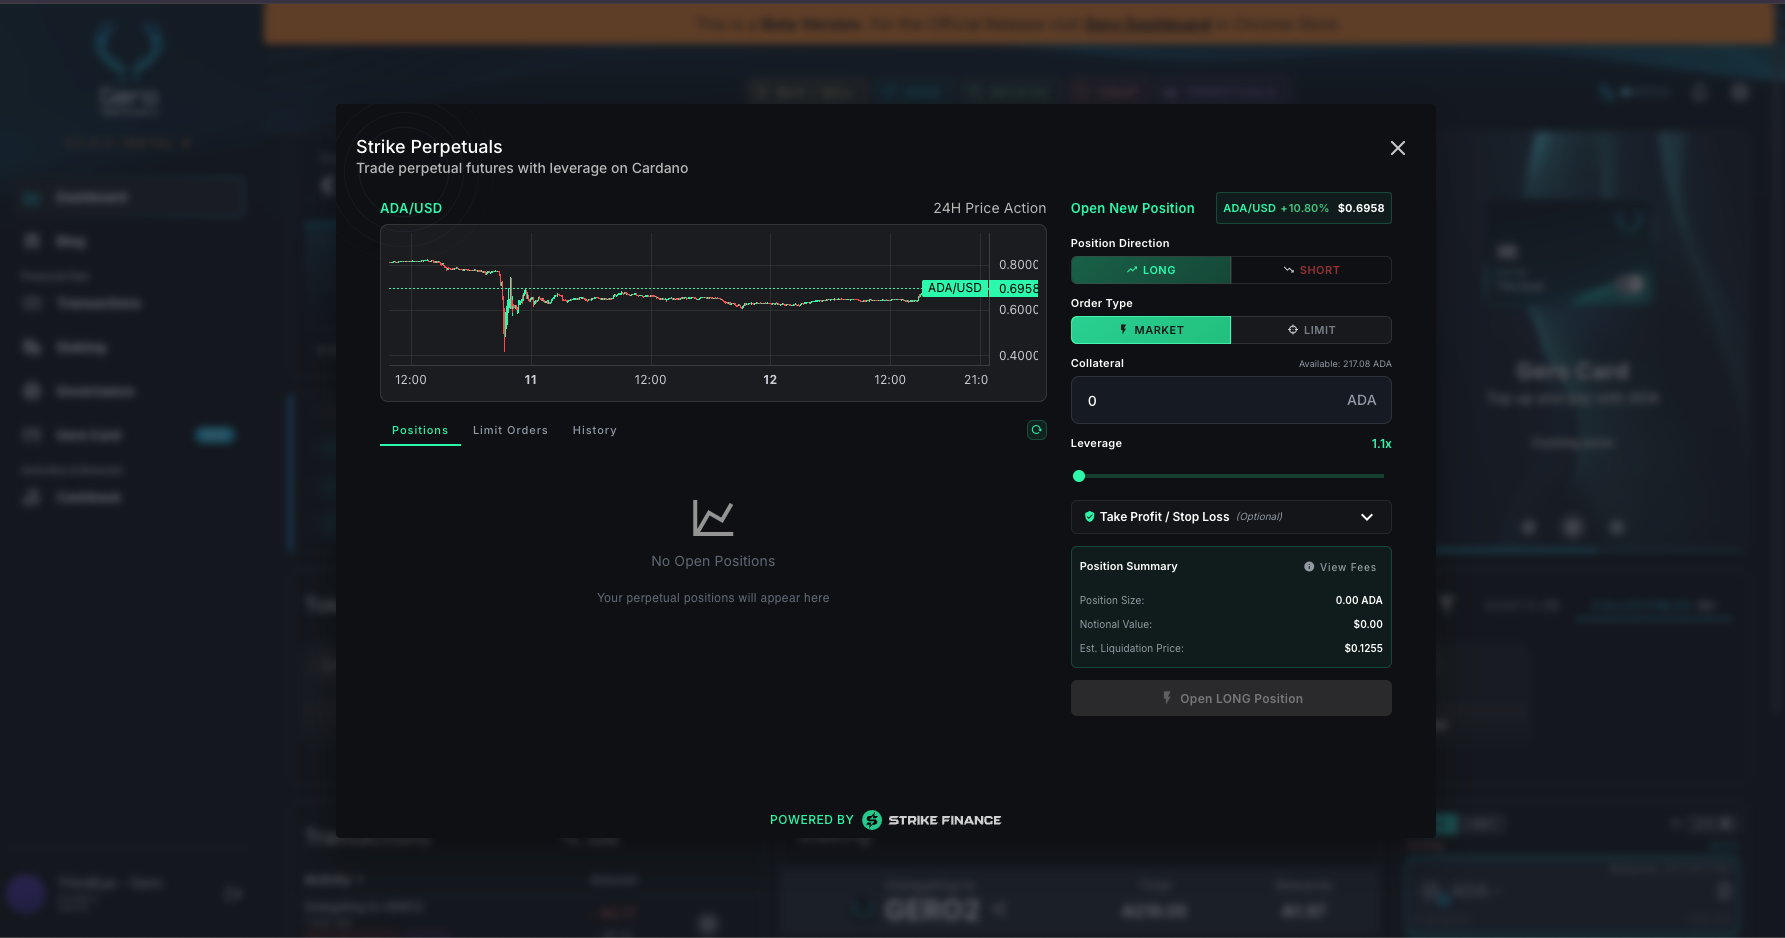The height and width of the screenshot is (938, 1785).
Task: Click the refresh icon beside the Positions tabs
Action: [x=1036, y=430]
